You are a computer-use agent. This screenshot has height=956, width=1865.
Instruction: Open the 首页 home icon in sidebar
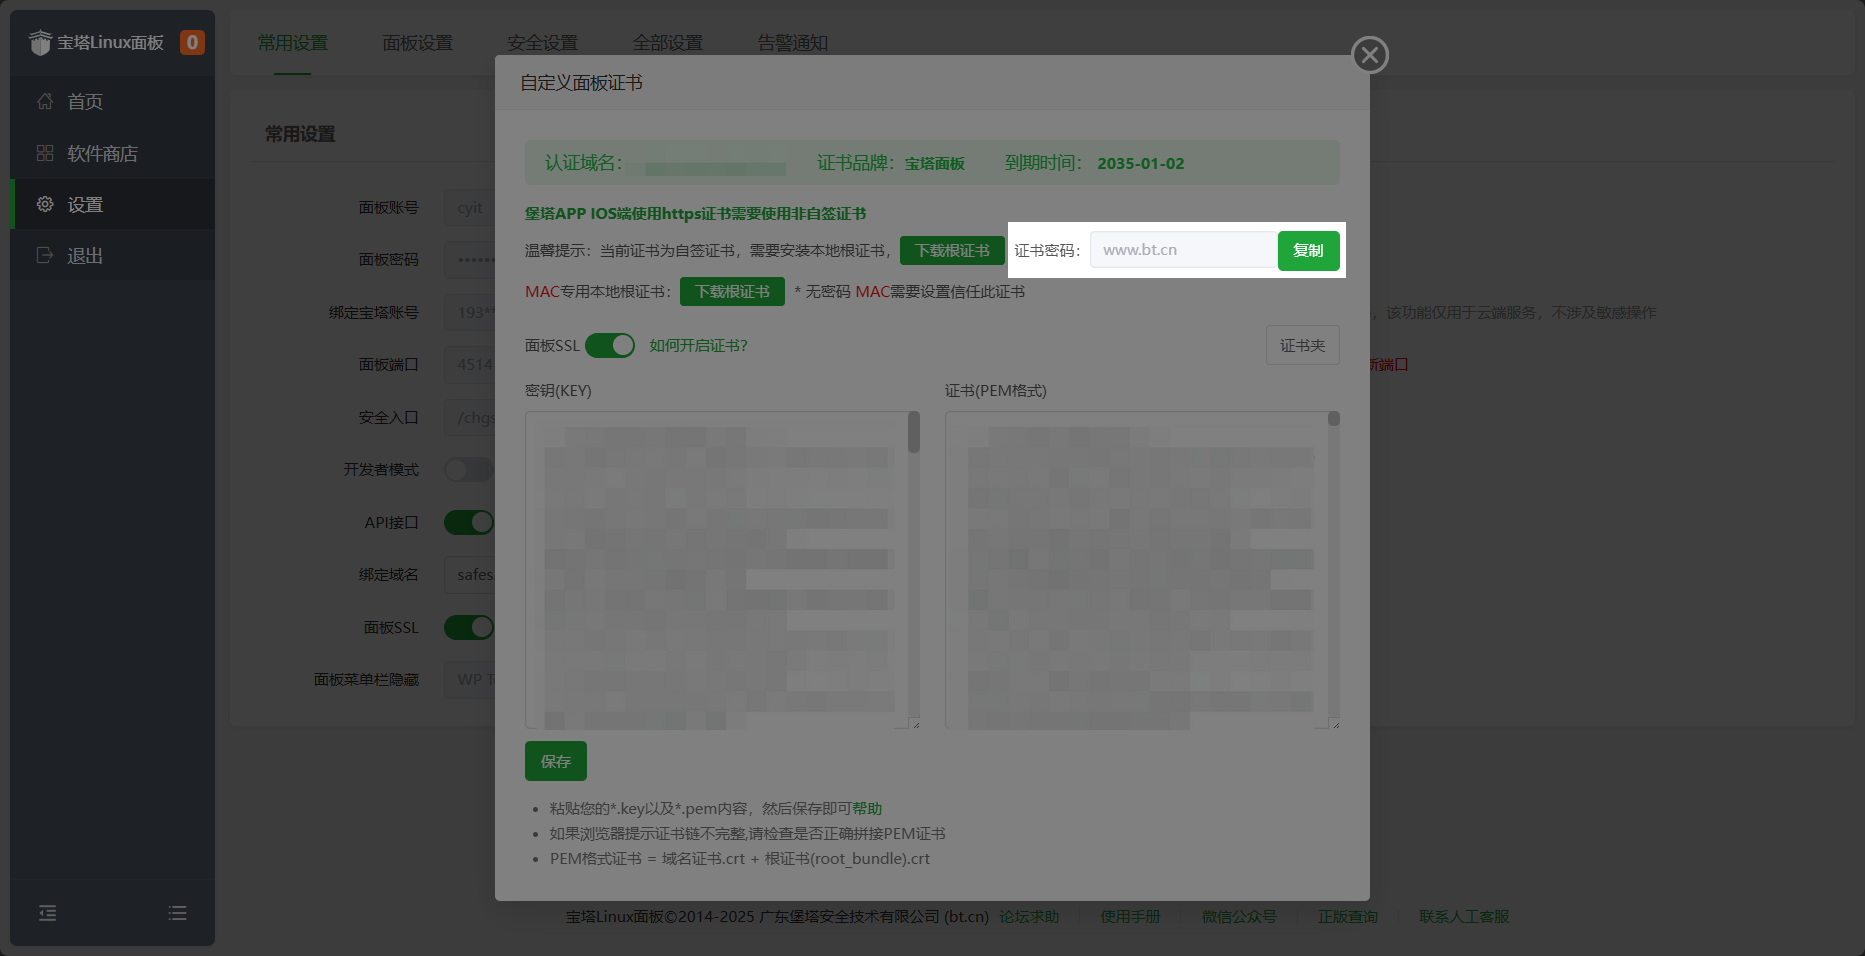pyautogui.click(x=44, y=101)
